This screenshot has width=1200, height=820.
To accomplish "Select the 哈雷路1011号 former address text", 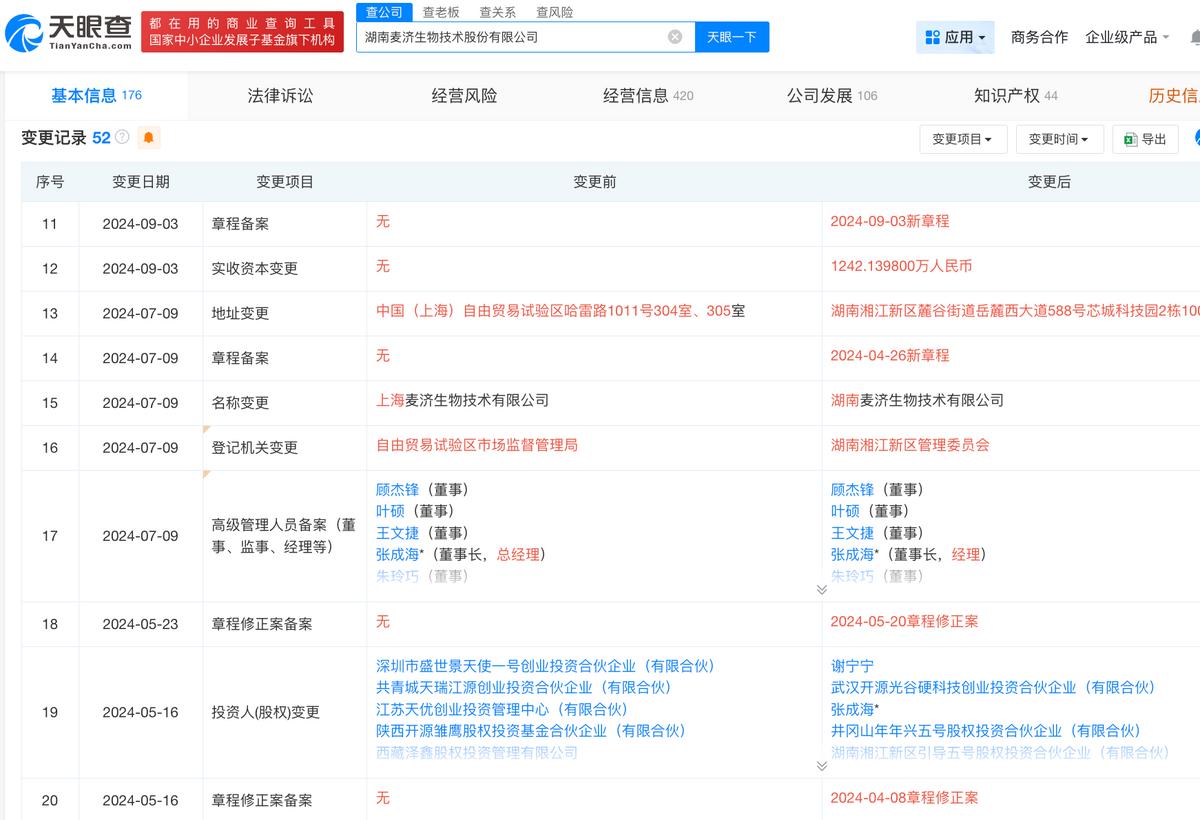I will point(560,311).
